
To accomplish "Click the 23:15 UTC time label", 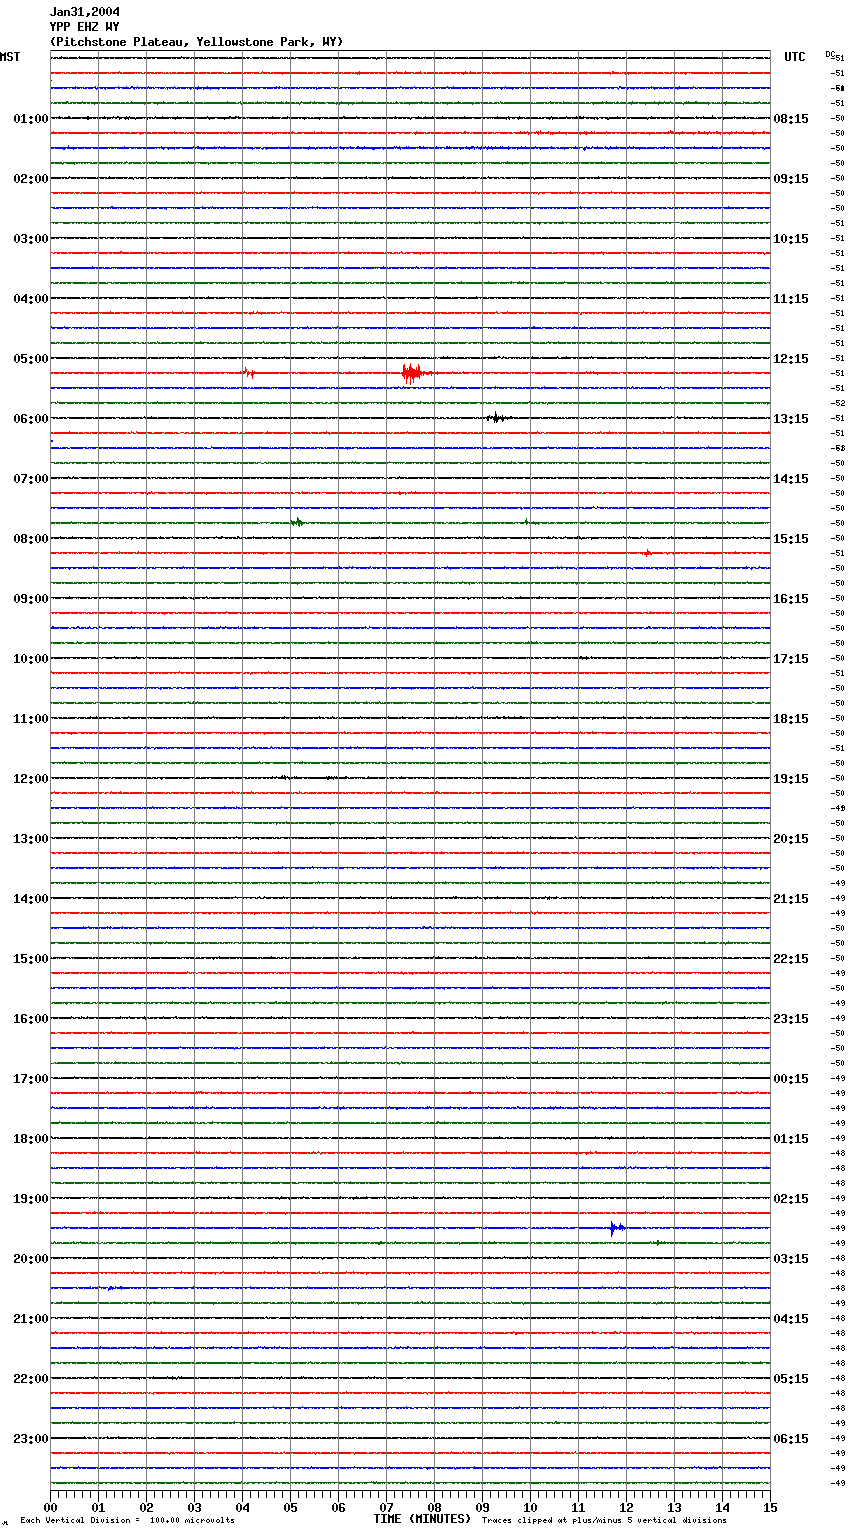I will point(791,1019).
